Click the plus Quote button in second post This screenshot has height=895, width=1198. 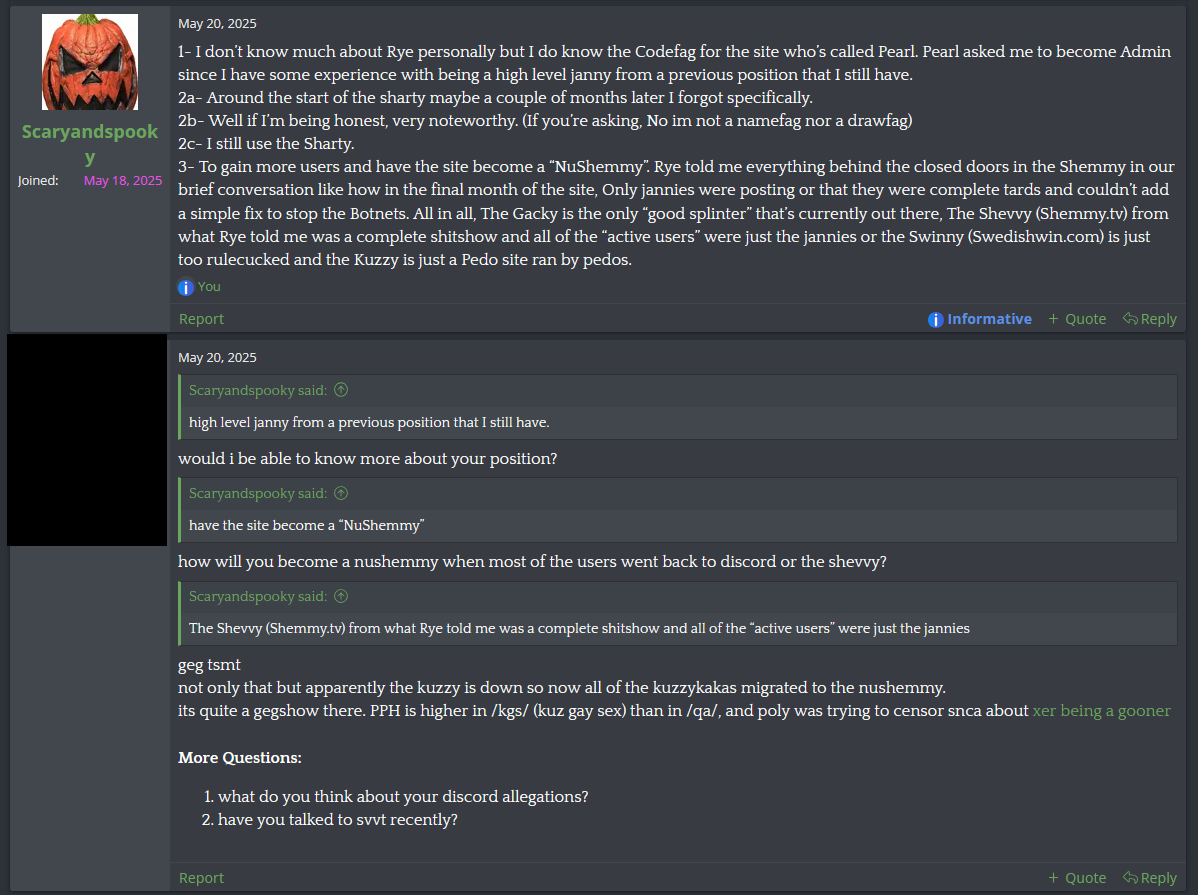[x=1077, y=878]
